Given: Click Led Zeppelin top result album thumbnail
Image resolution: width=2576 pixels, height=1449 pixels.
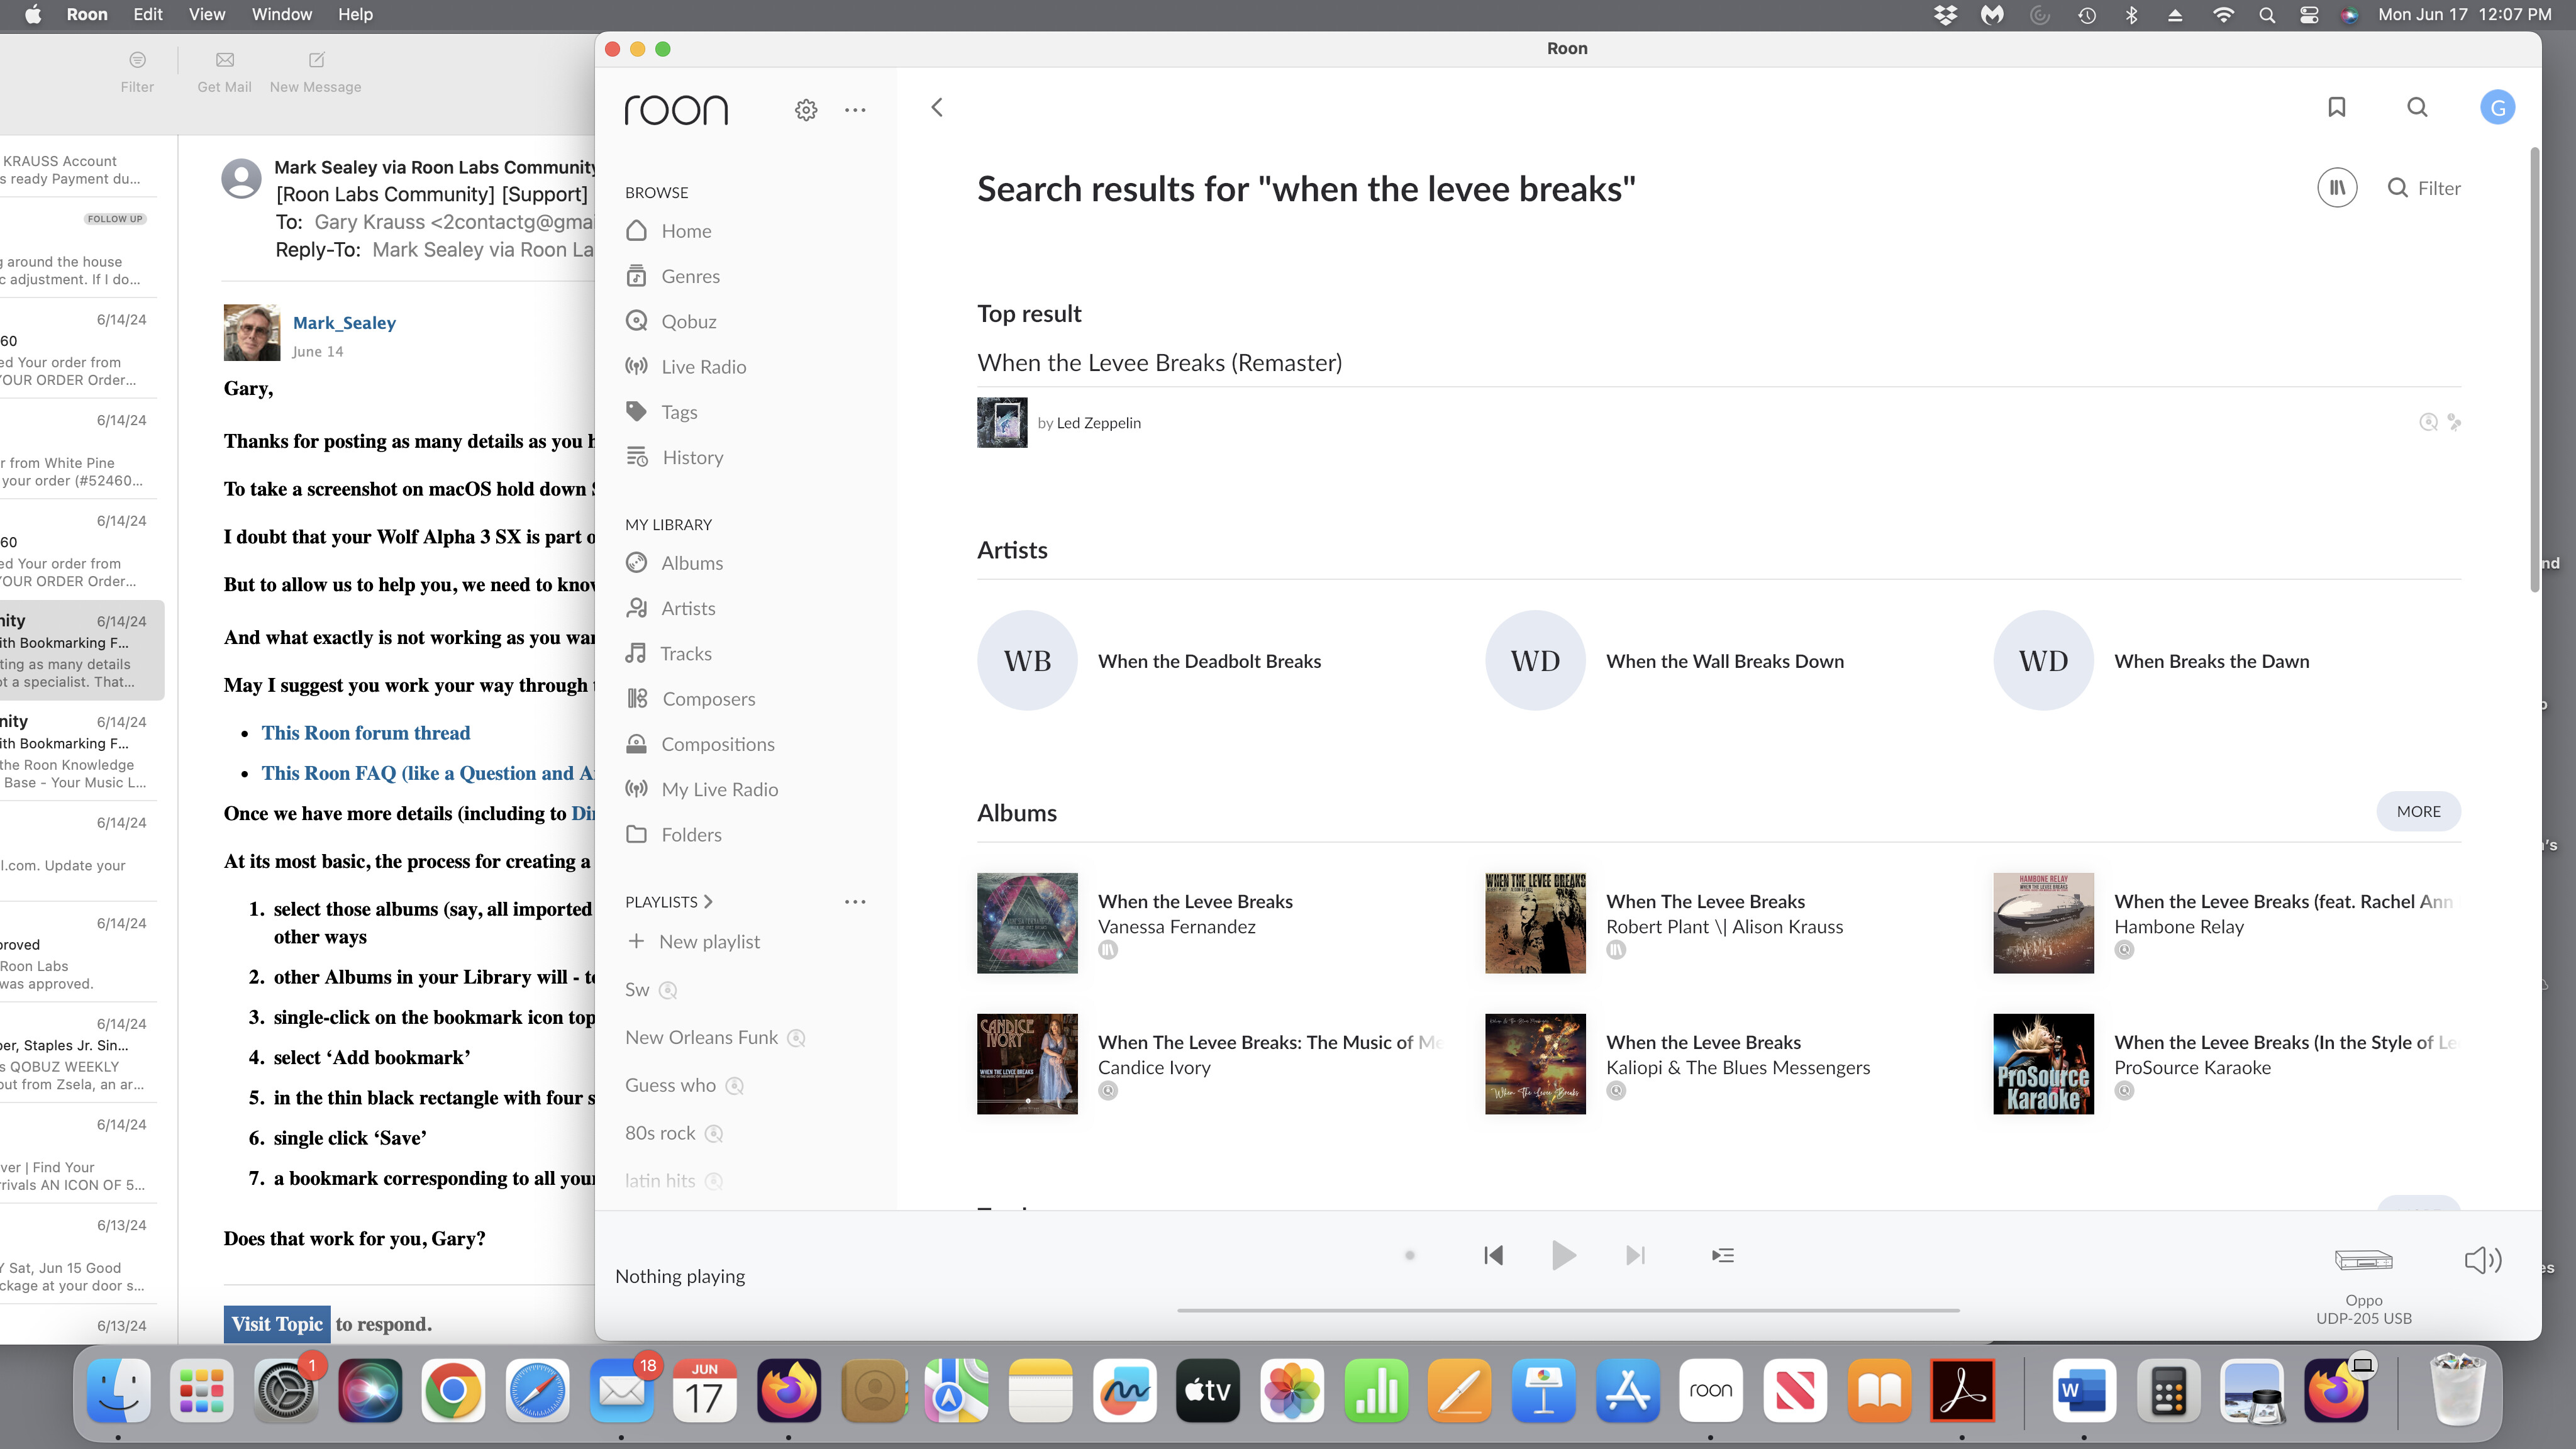Looking at the screenshot, I should click(x=1002, y=422).
